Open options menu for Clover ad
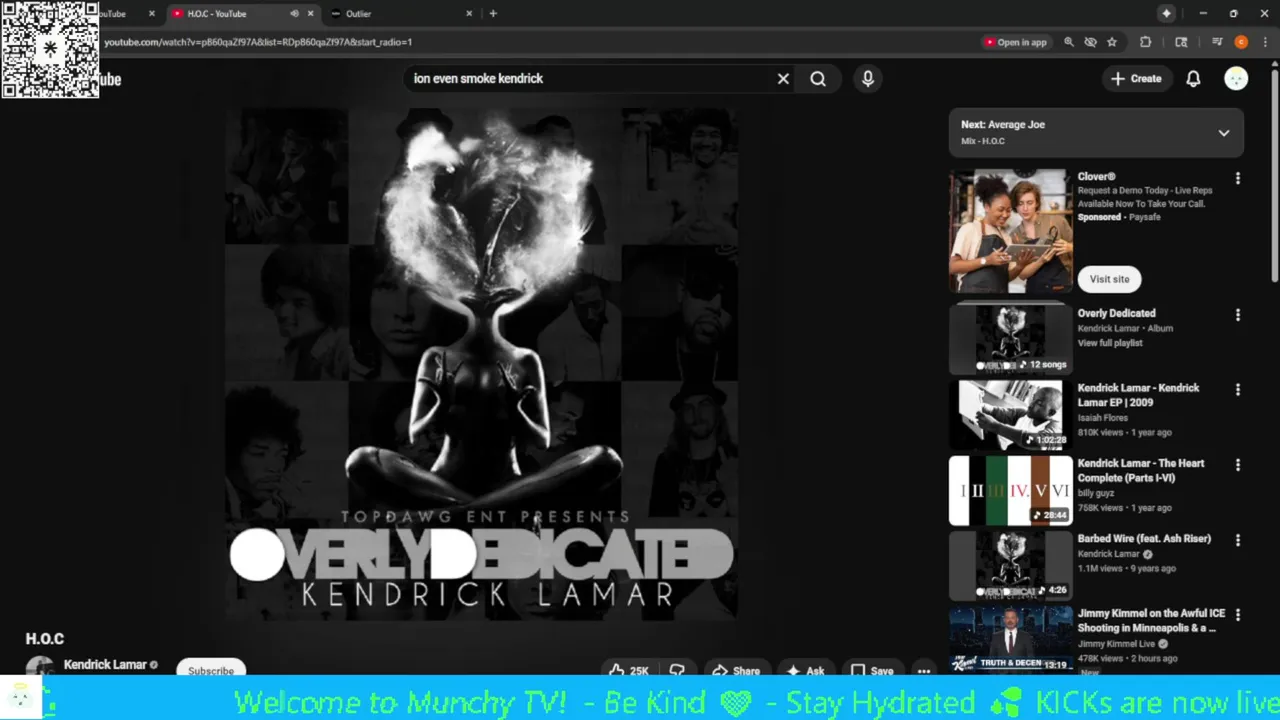This screenshot has height=720, width=1280. (x=1237, y=178)
